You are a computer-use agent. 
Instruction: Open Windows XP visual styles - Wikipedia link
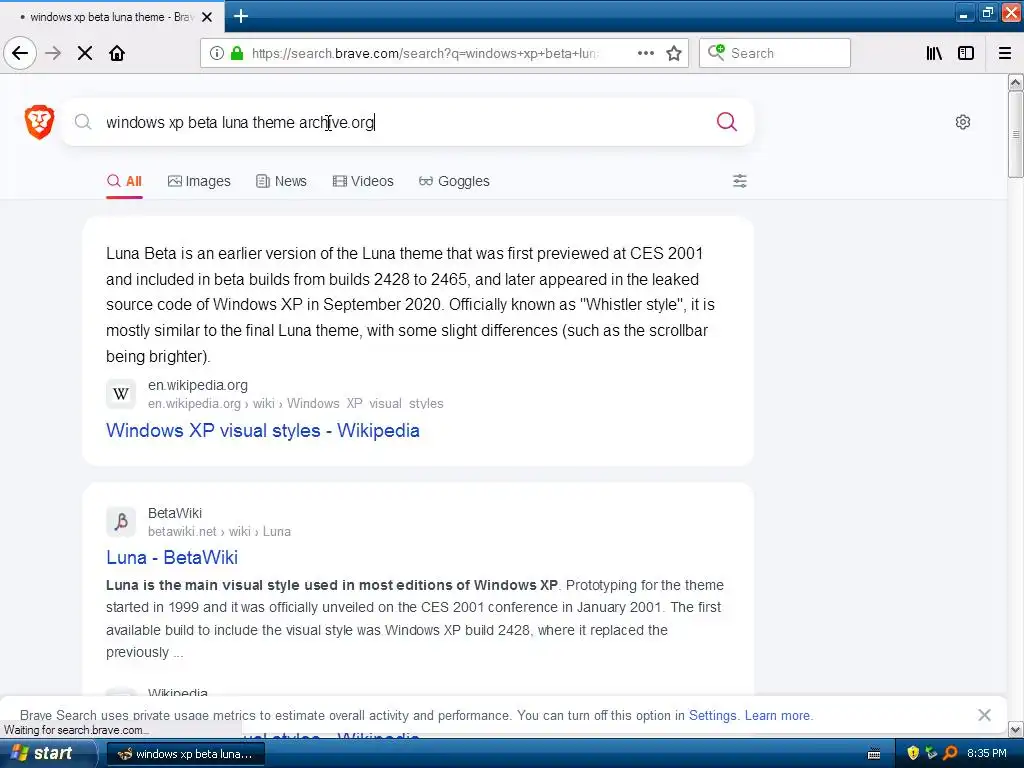[263, 430]
